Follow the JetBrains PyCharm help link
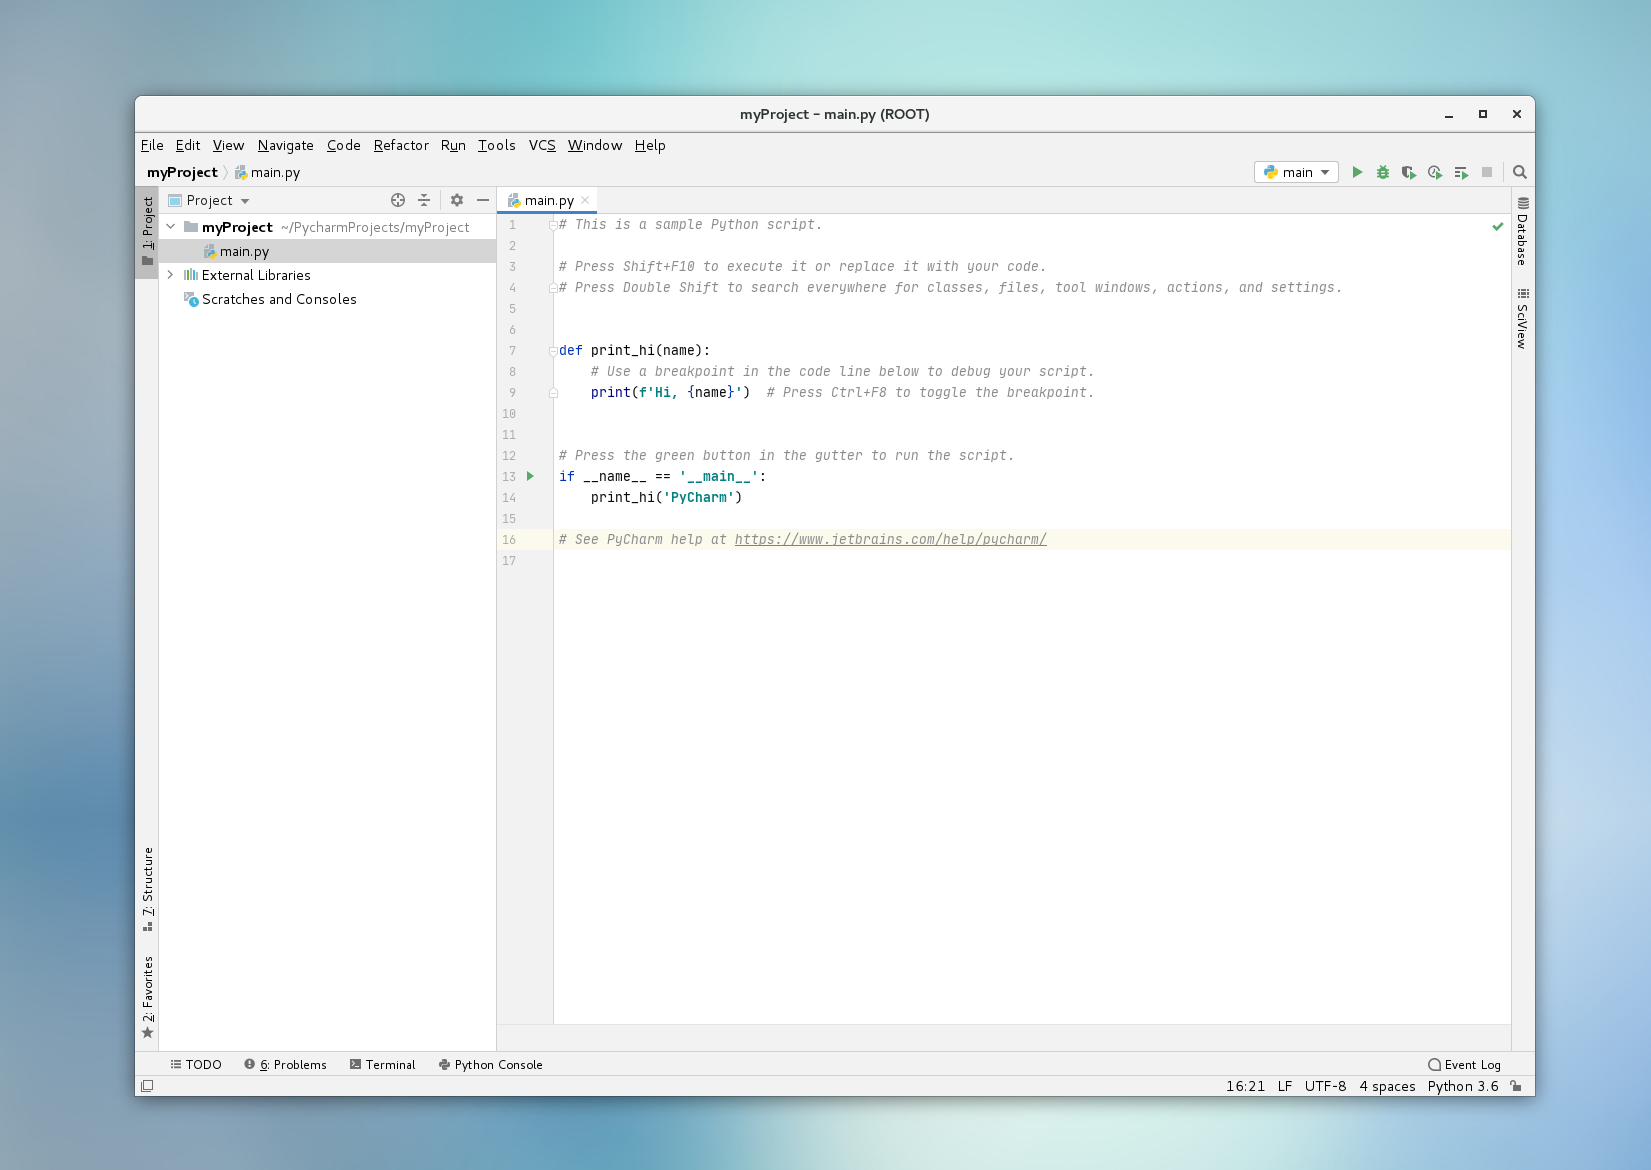 (890, 539)
